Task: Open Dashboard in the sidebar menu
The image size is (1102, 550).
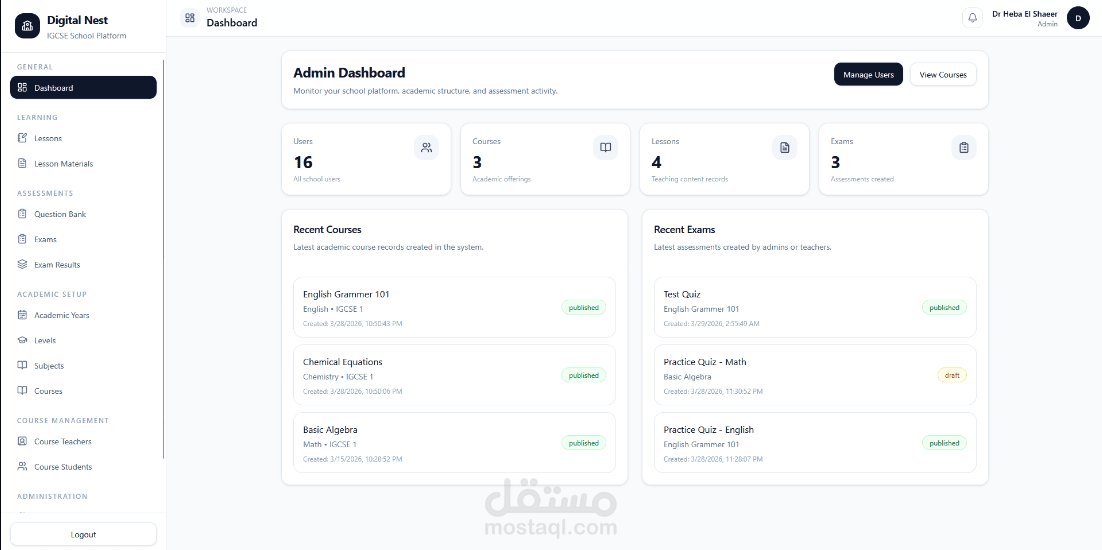Action: pyautogui.click(x=83, y=88)
